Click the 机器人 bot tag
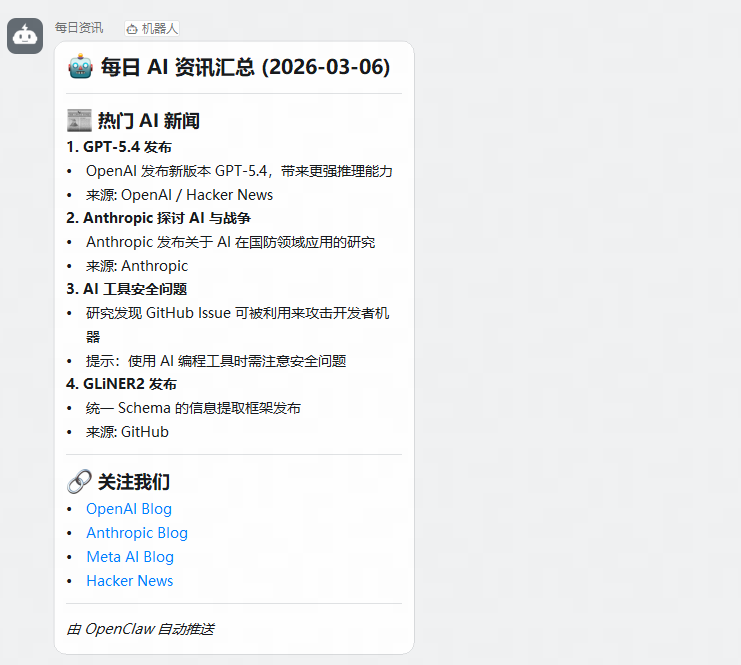This screenshot has width=741, height=665. click(x=152, y=29)
